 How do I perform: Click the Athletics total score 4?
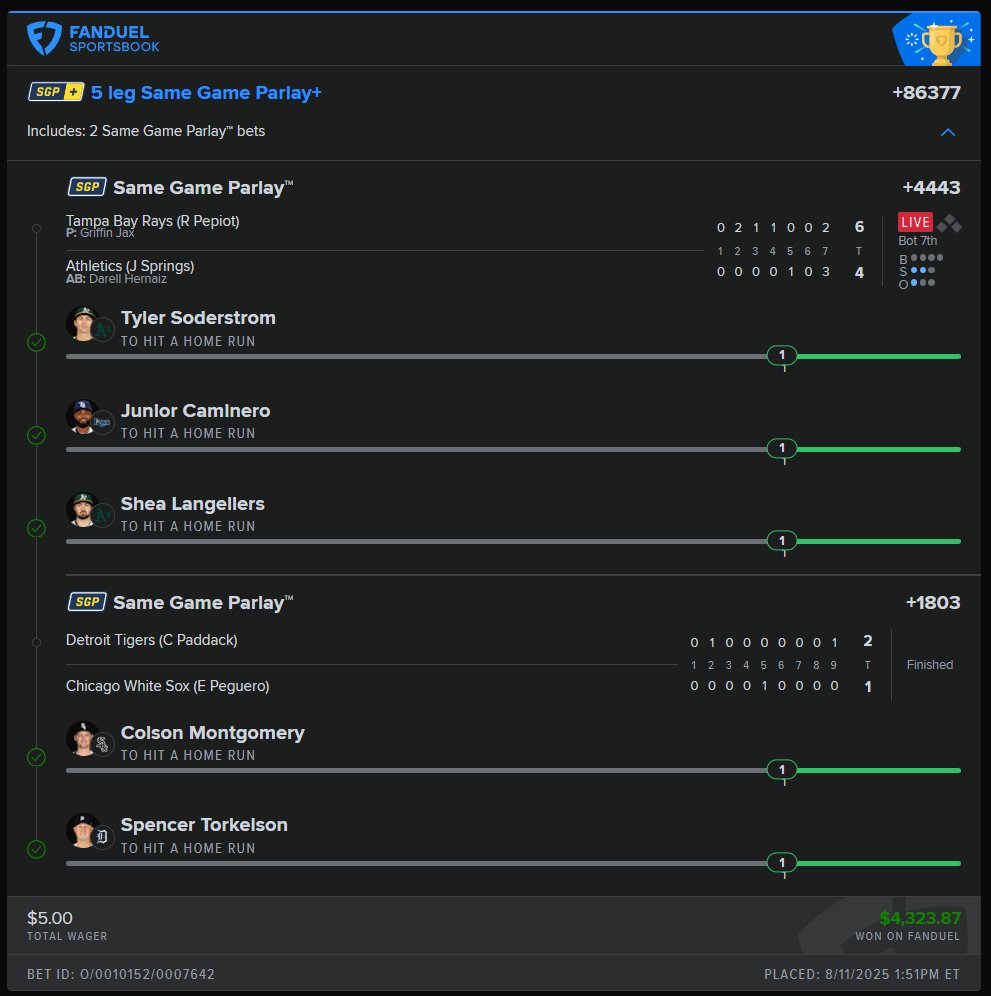click(x=860, y=273)
